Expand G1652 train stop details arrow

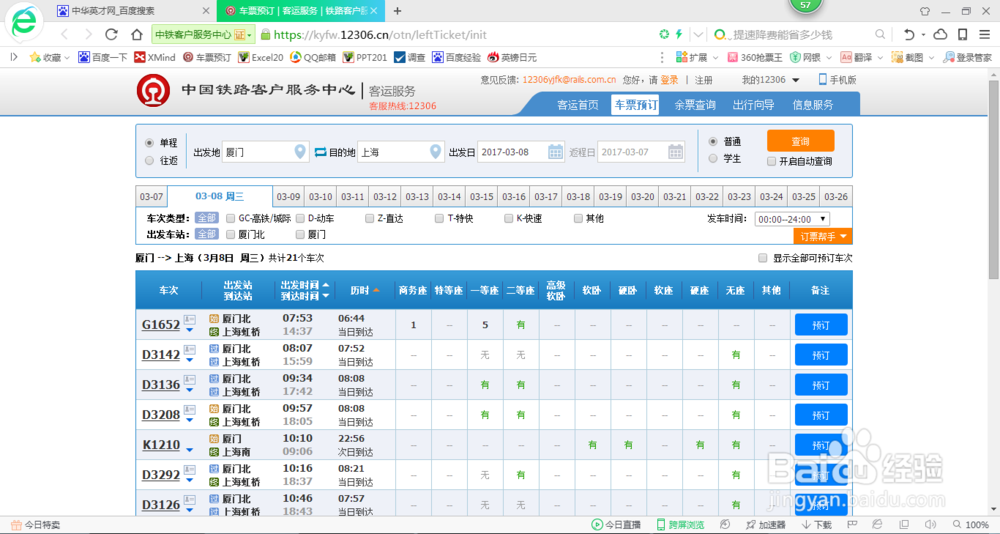pyautogui.click(x=189, y=330)
